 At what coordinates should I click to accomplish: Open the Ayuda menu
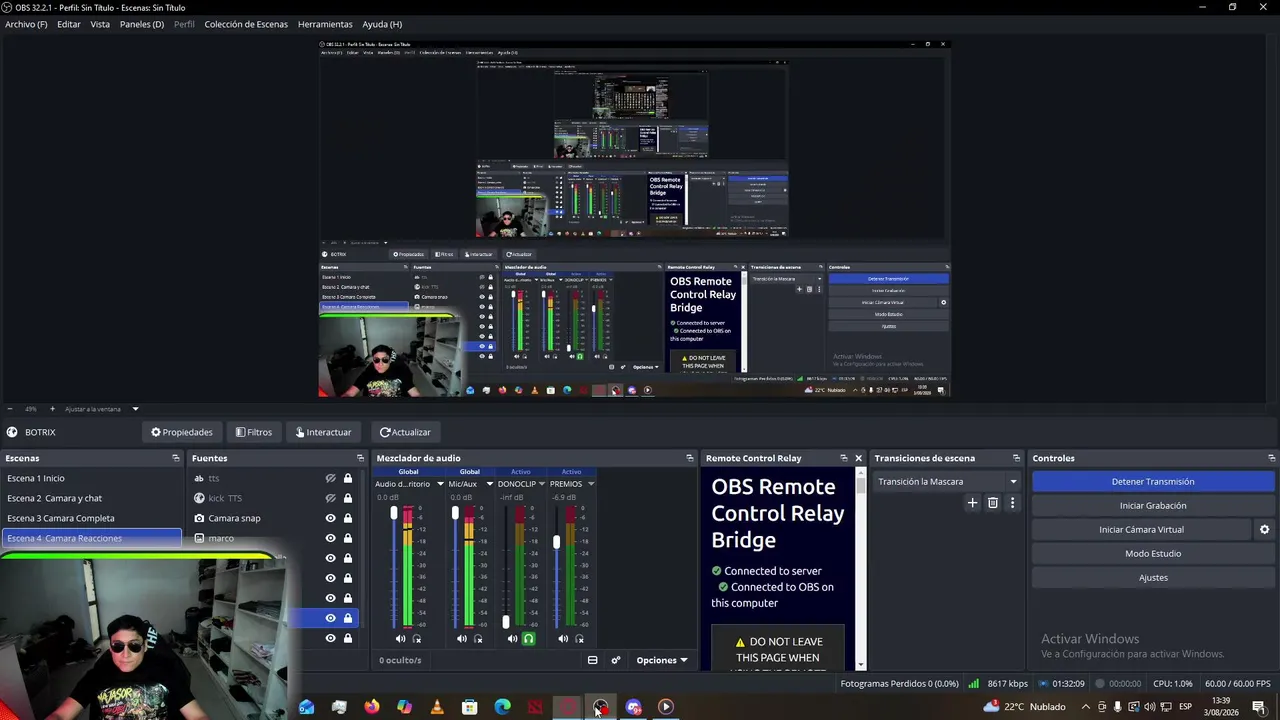coord(382,24)
